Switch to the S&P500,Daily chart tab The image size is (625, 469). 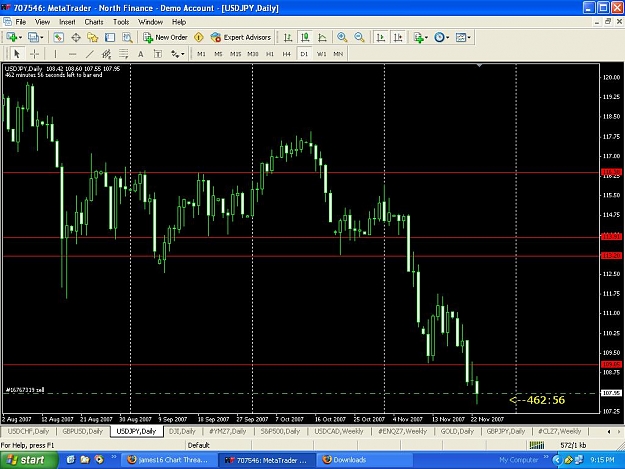(x=280, y=432)
